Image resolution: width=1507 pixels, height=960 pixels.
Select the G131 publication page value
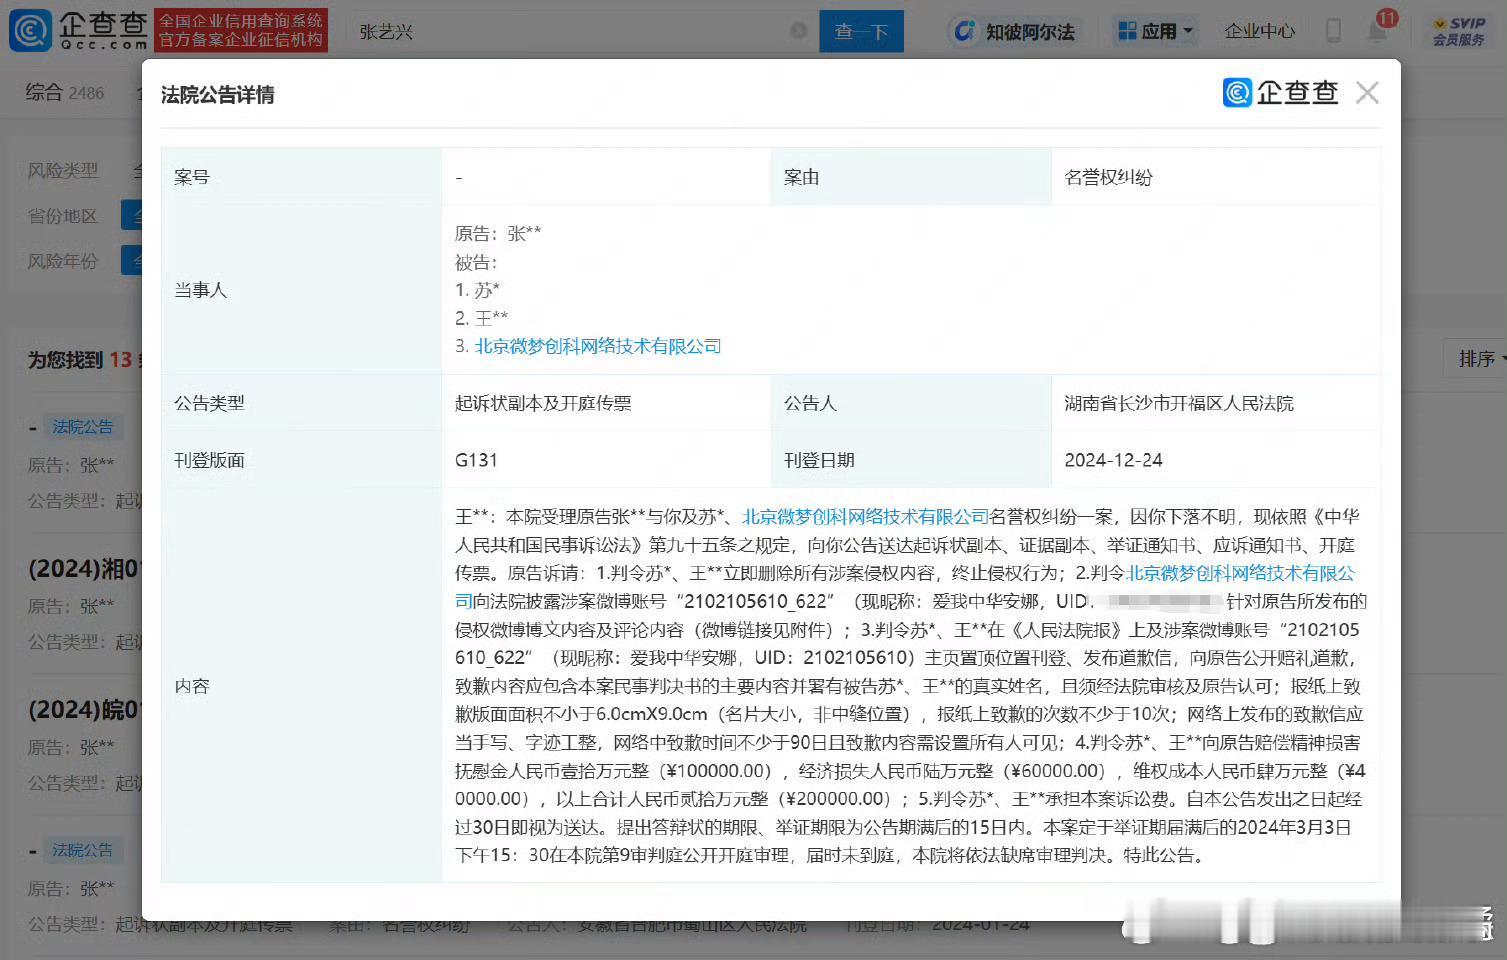coord(476,460)
